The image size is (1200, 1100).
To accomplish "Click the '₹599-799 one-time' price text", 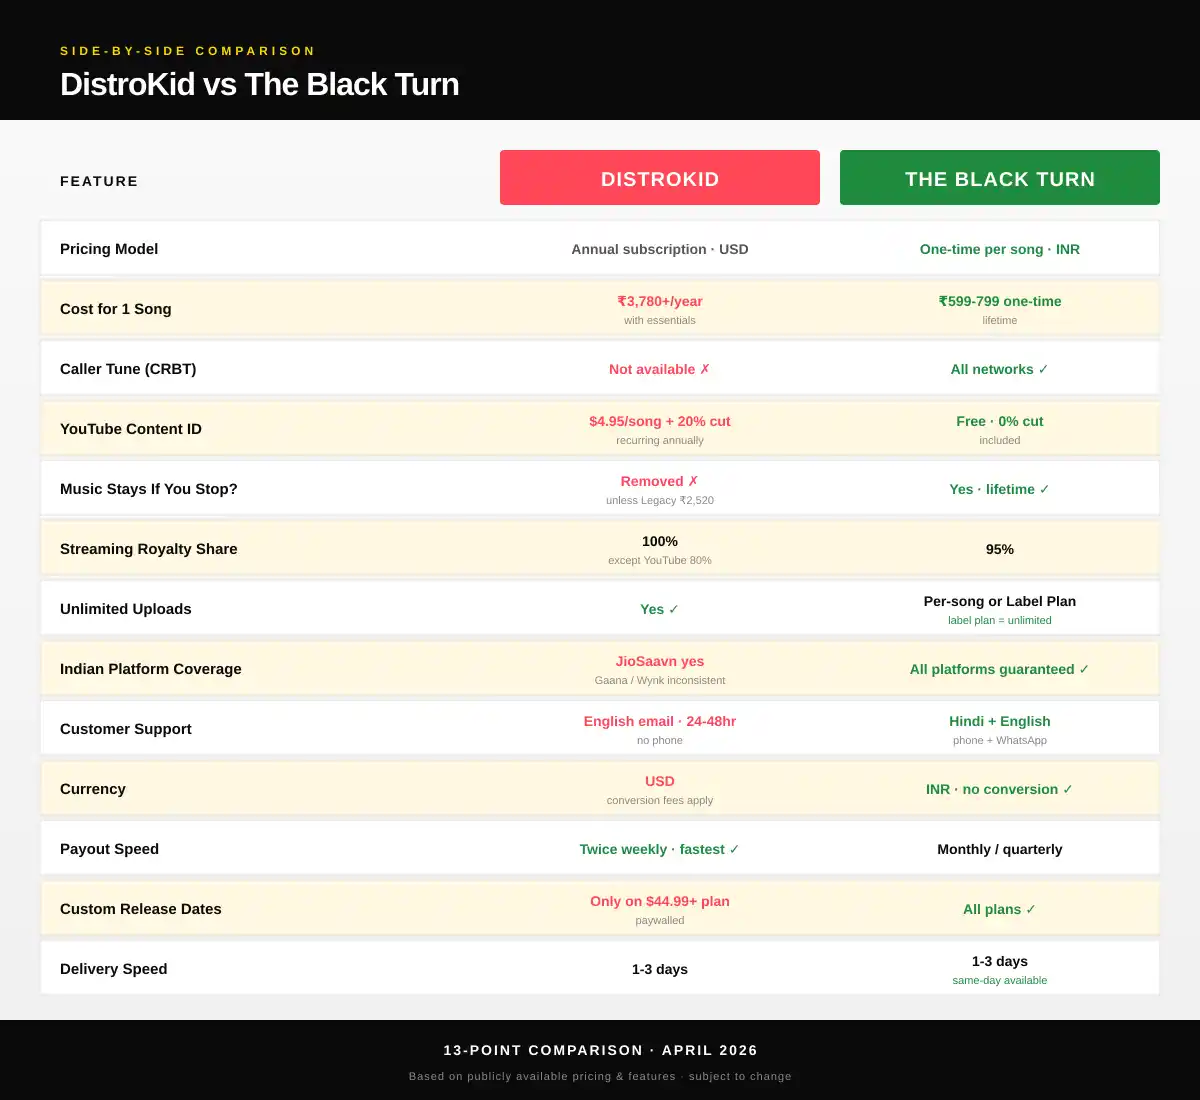I will (999, 301).
